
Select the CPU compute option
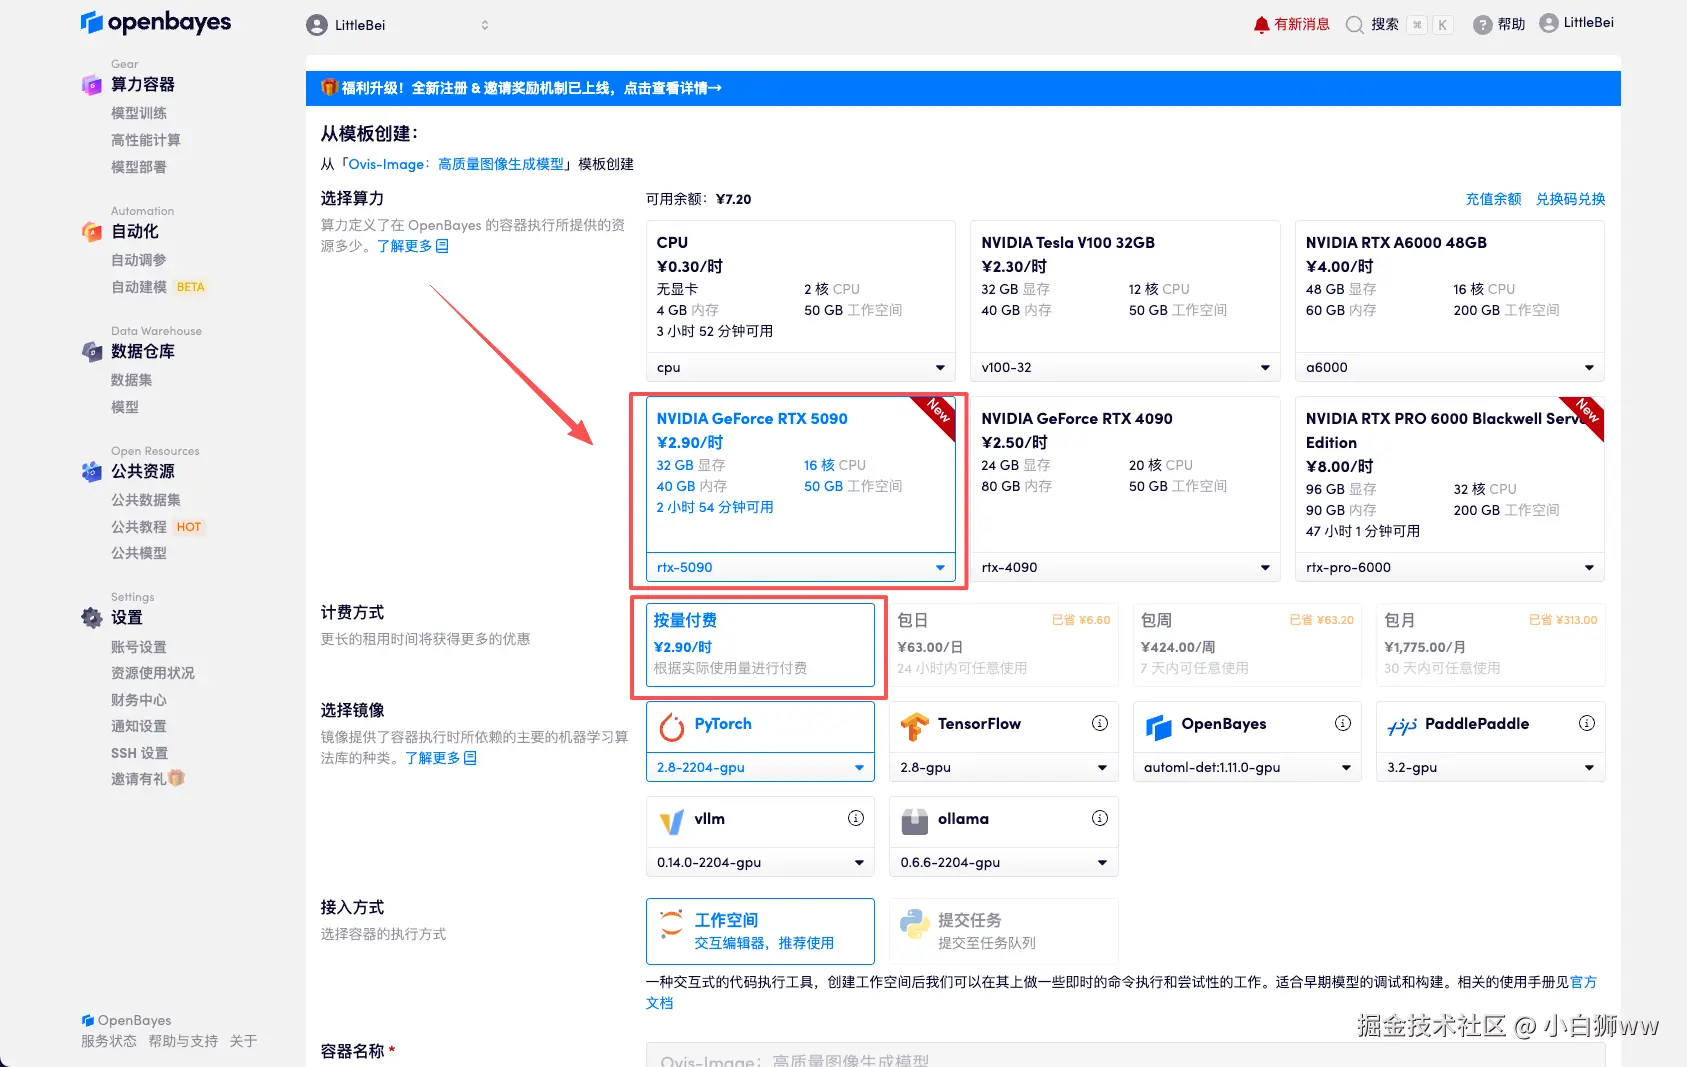[801, 287]
